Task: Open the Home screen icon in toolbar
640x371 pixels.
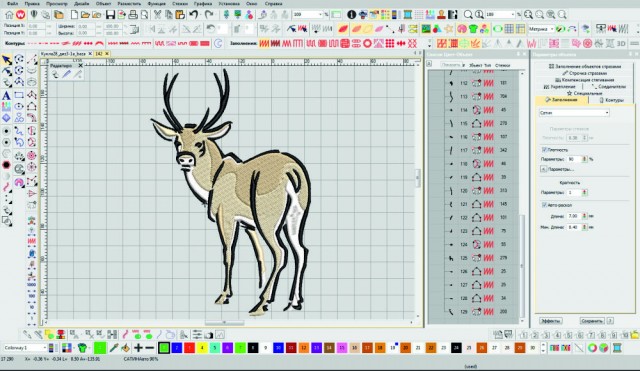Action: (9, 15)
